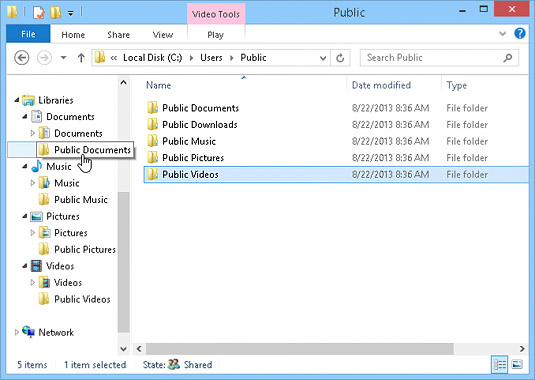Select the Documents library icon

[x=37, y=117]
